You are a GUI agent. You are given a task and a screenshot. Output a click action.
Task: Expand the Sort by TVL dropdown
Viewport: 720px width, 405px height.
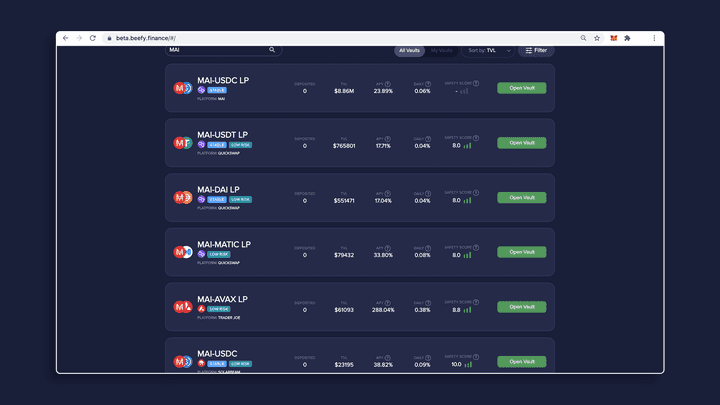click(488, 50)
